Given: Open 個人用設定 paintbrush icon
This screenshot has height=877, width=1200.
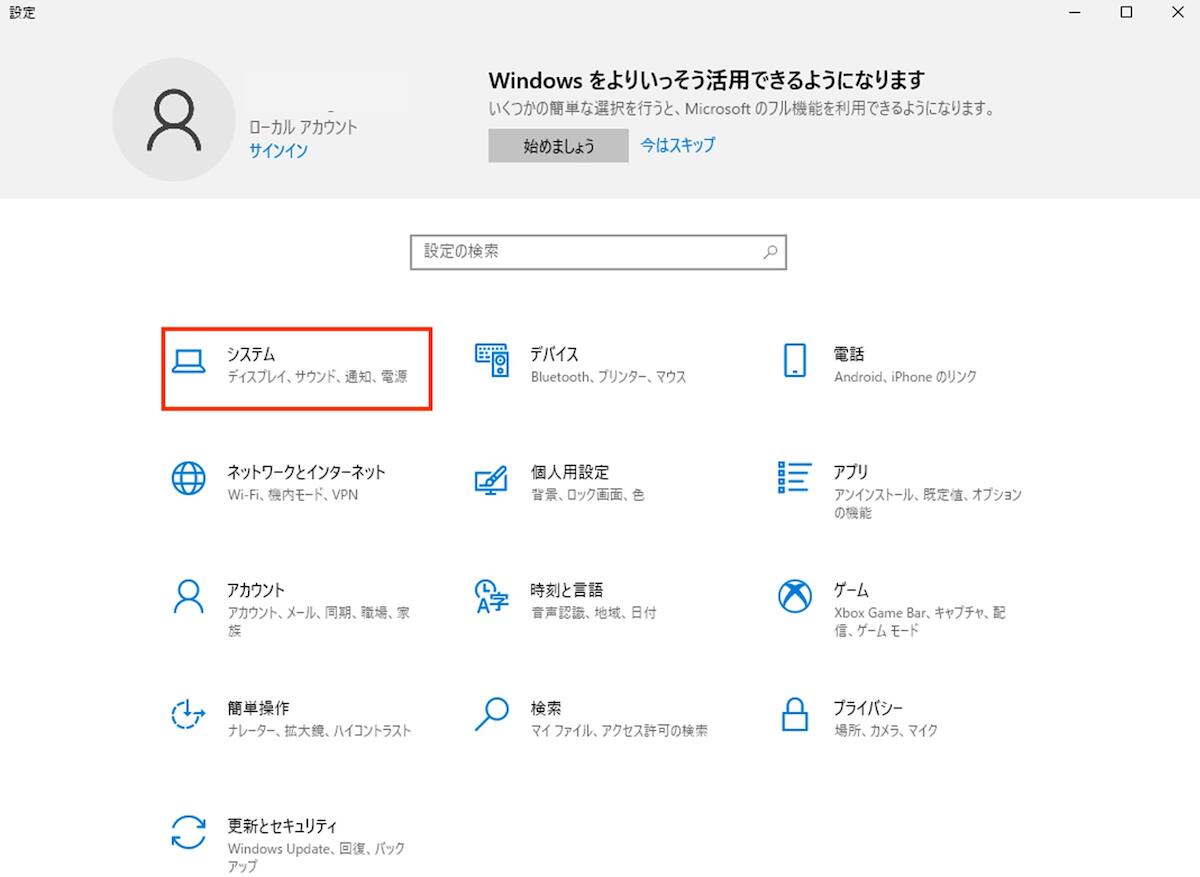Looking at the screenshot, I should pos(491,478).
